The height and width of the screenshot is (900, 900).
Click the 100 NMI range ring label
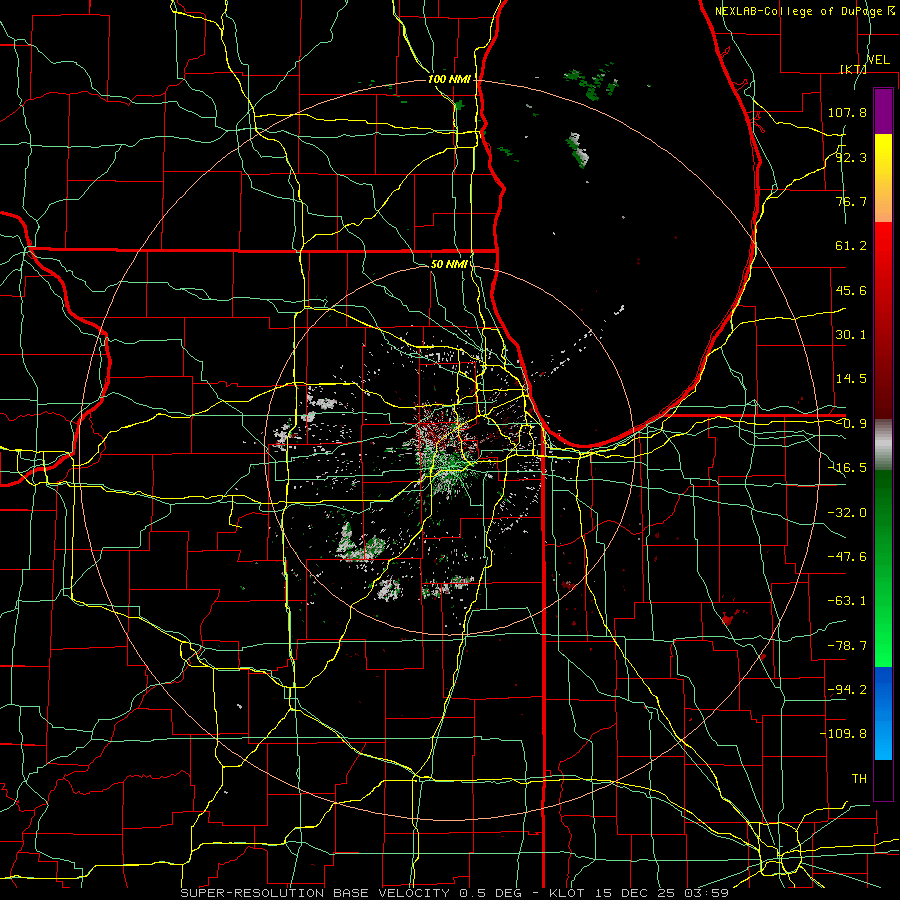pos(449,79)
